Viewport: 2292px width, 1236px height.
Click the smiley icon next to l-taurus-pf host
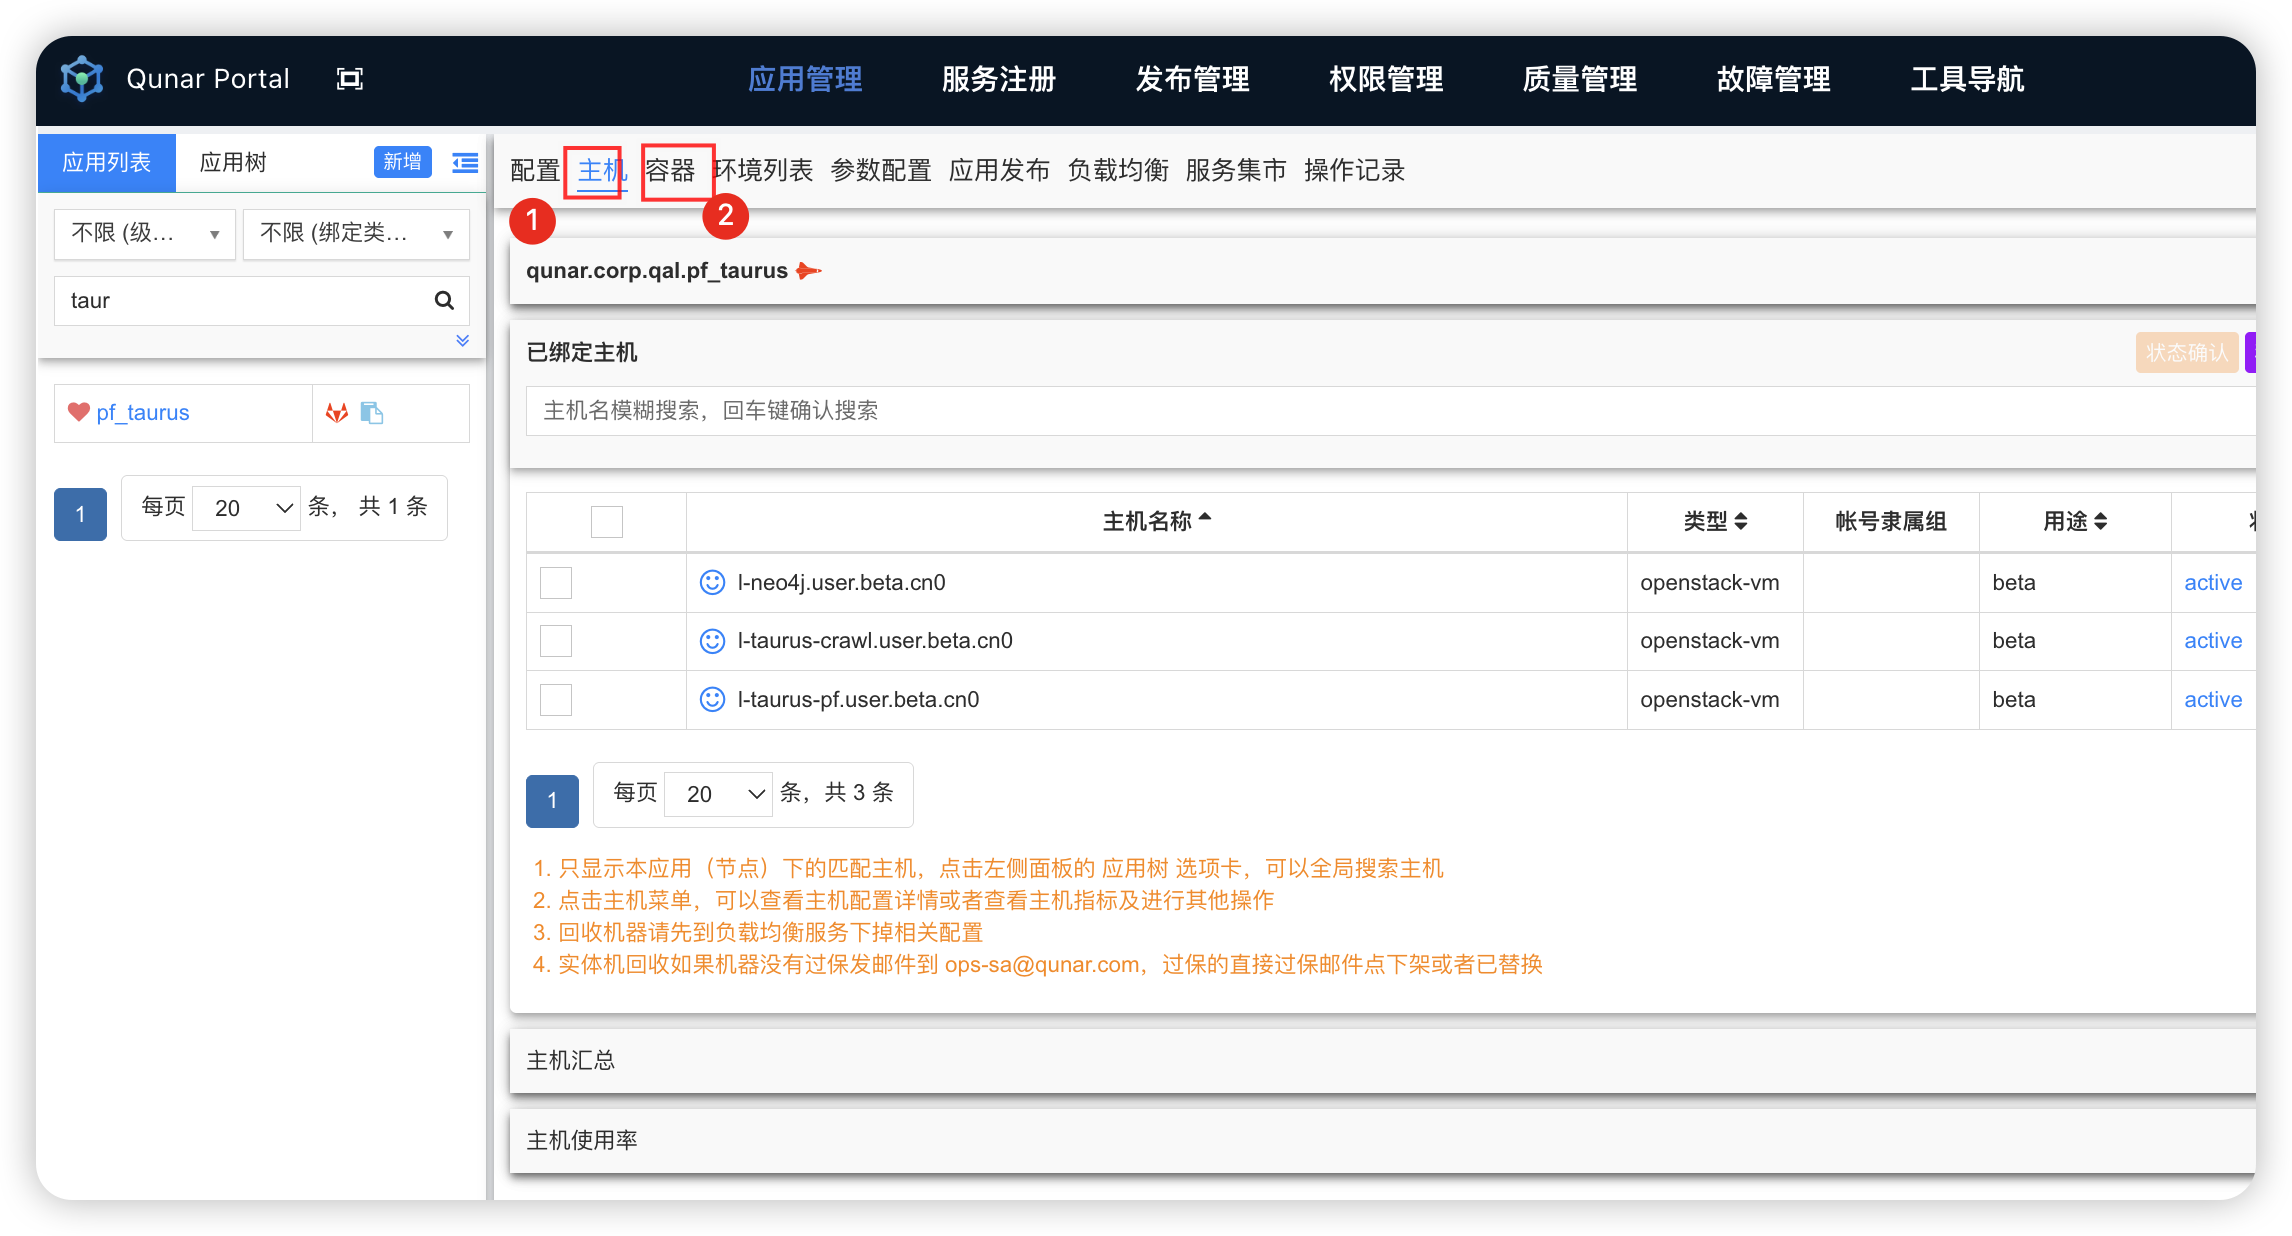point(712,699)
